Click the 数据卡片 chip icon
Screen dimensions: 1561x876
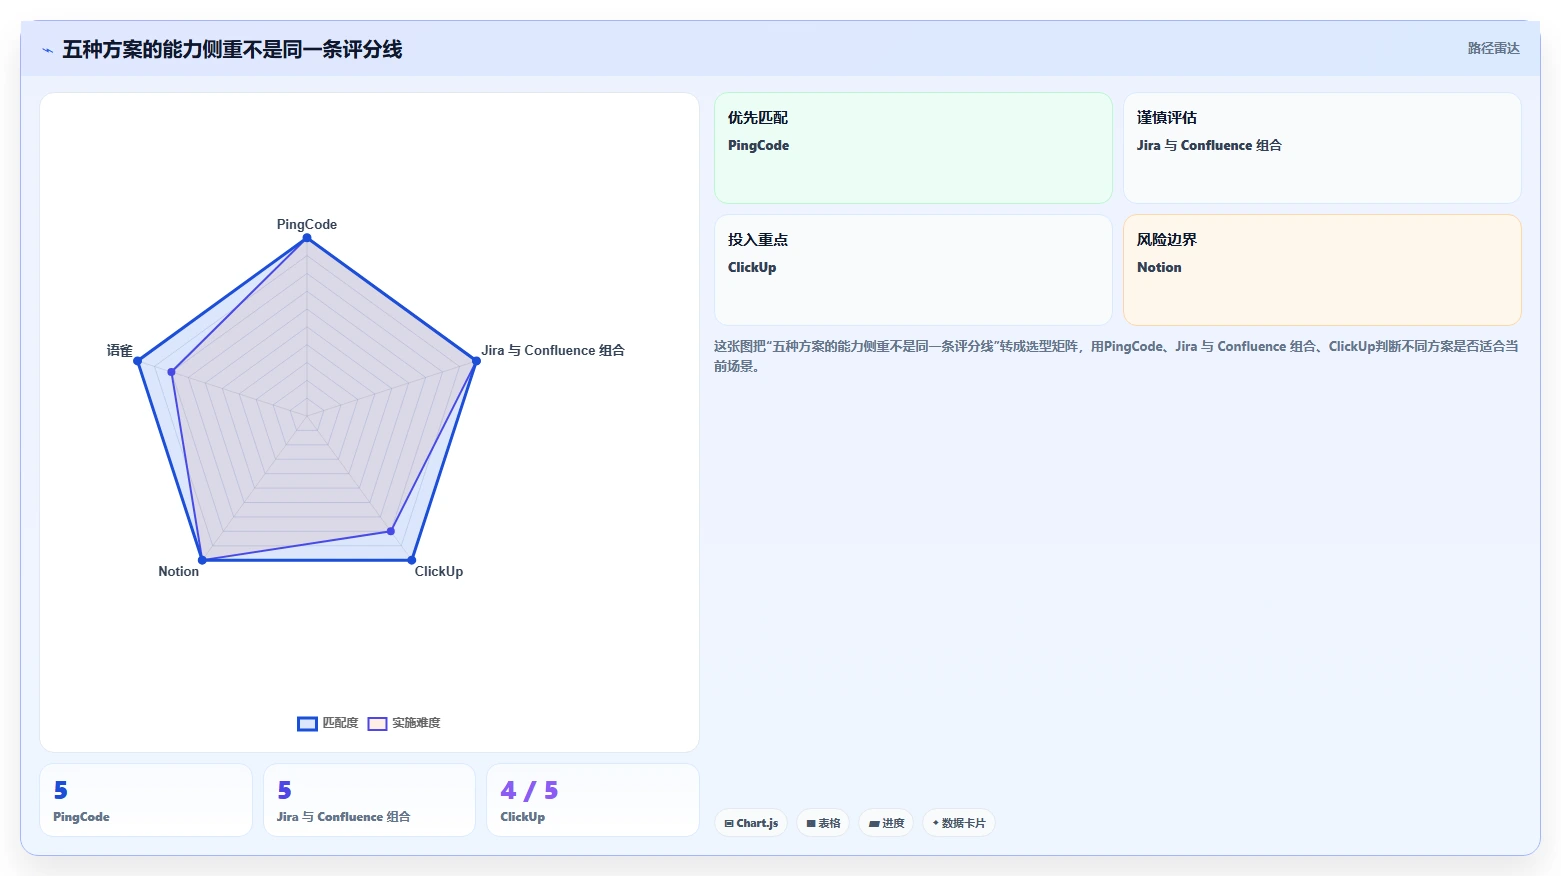click(936, 823)
